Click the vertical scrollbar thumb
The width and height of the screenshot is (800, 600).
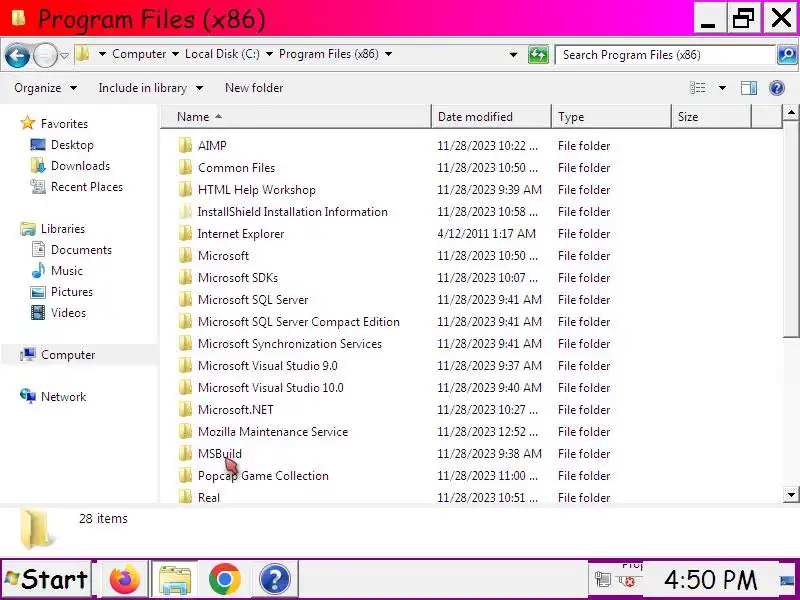[791, 229]
